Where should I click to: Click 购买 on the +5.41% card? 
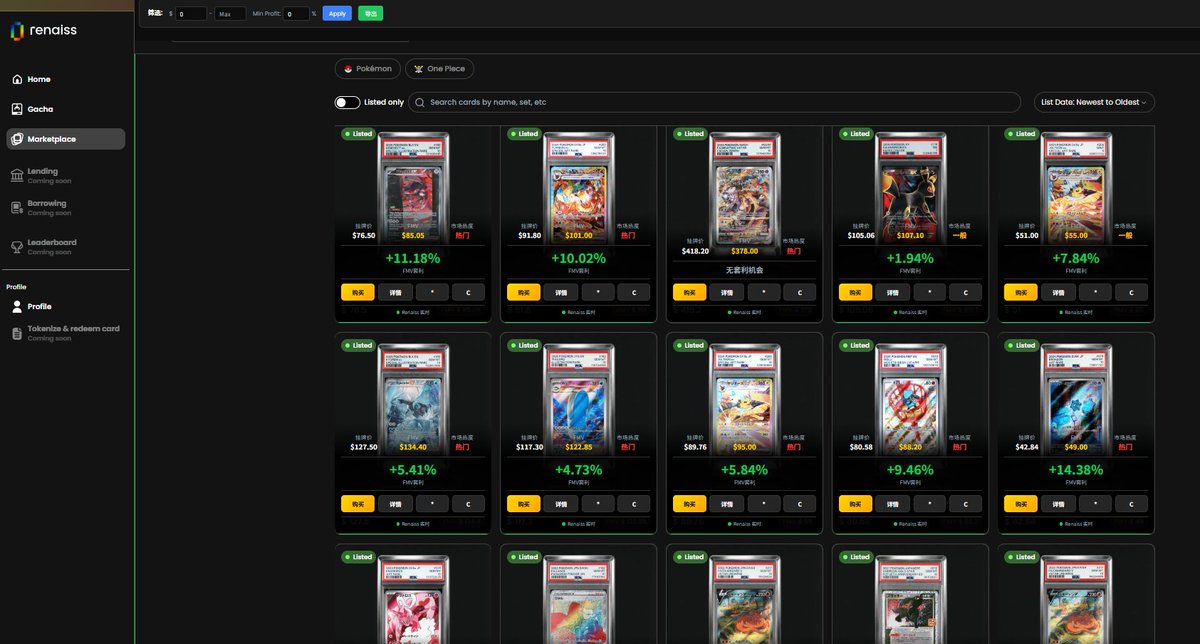click(358, 504)
